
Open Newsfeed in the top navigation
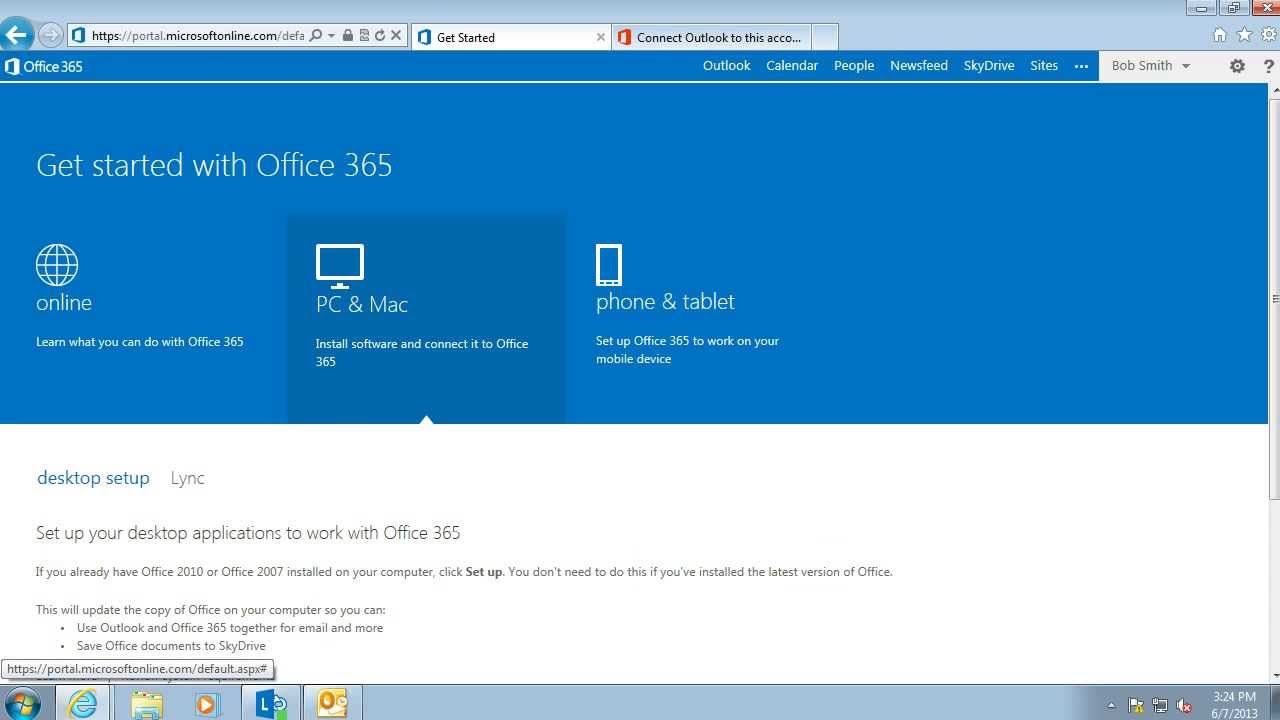919,66
